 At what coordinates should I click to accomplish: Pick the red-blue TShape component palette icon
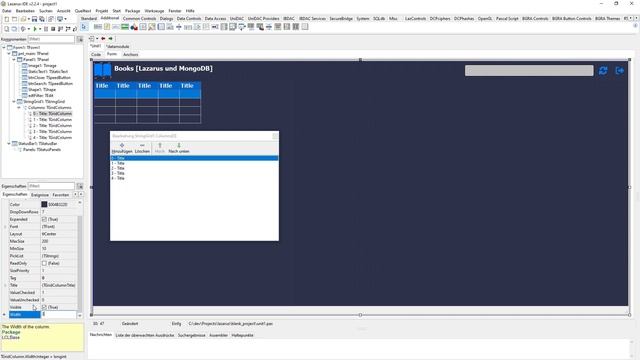click(x=134, y=27)
